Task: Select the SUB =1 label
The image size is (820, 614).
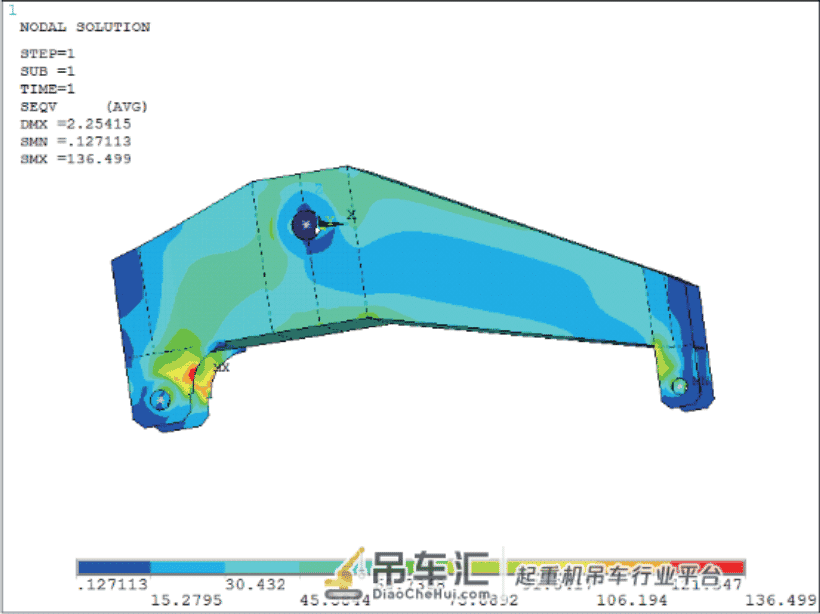Action: point(47,71)
